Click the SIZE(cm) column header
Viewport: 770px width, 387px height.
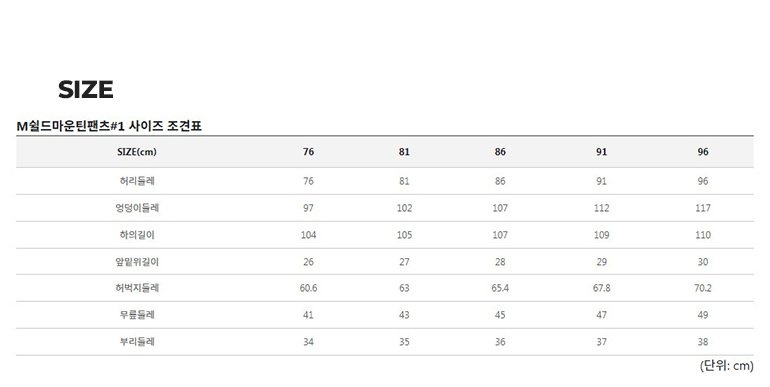[x=137, y=152]
